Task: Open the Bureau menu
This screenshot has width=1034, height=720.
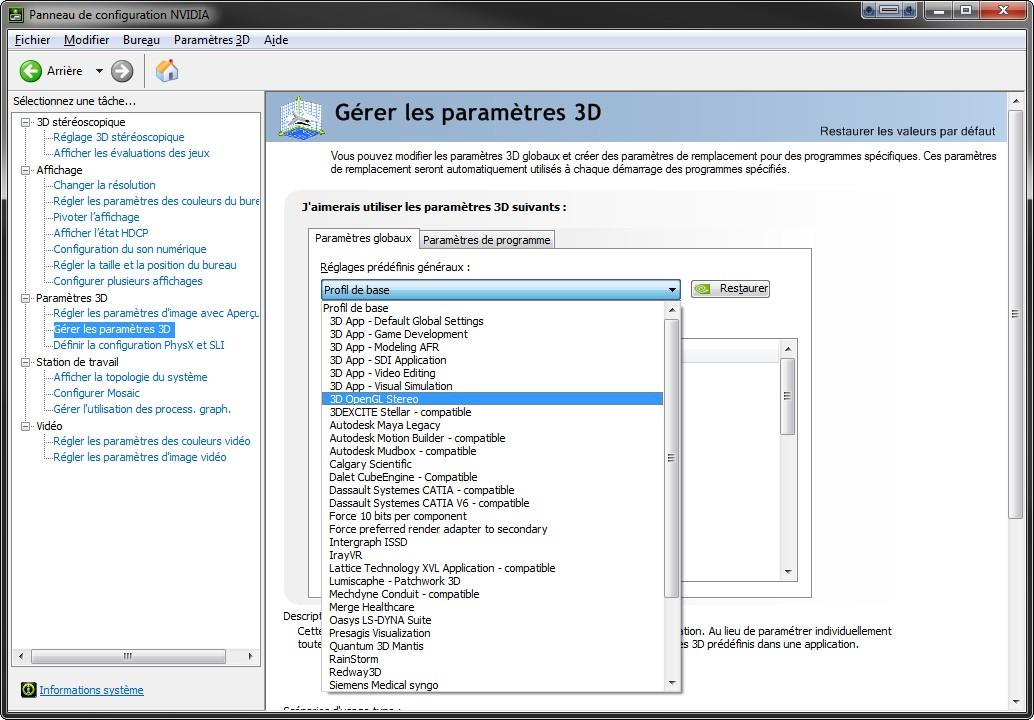Action: coord(141,40)
